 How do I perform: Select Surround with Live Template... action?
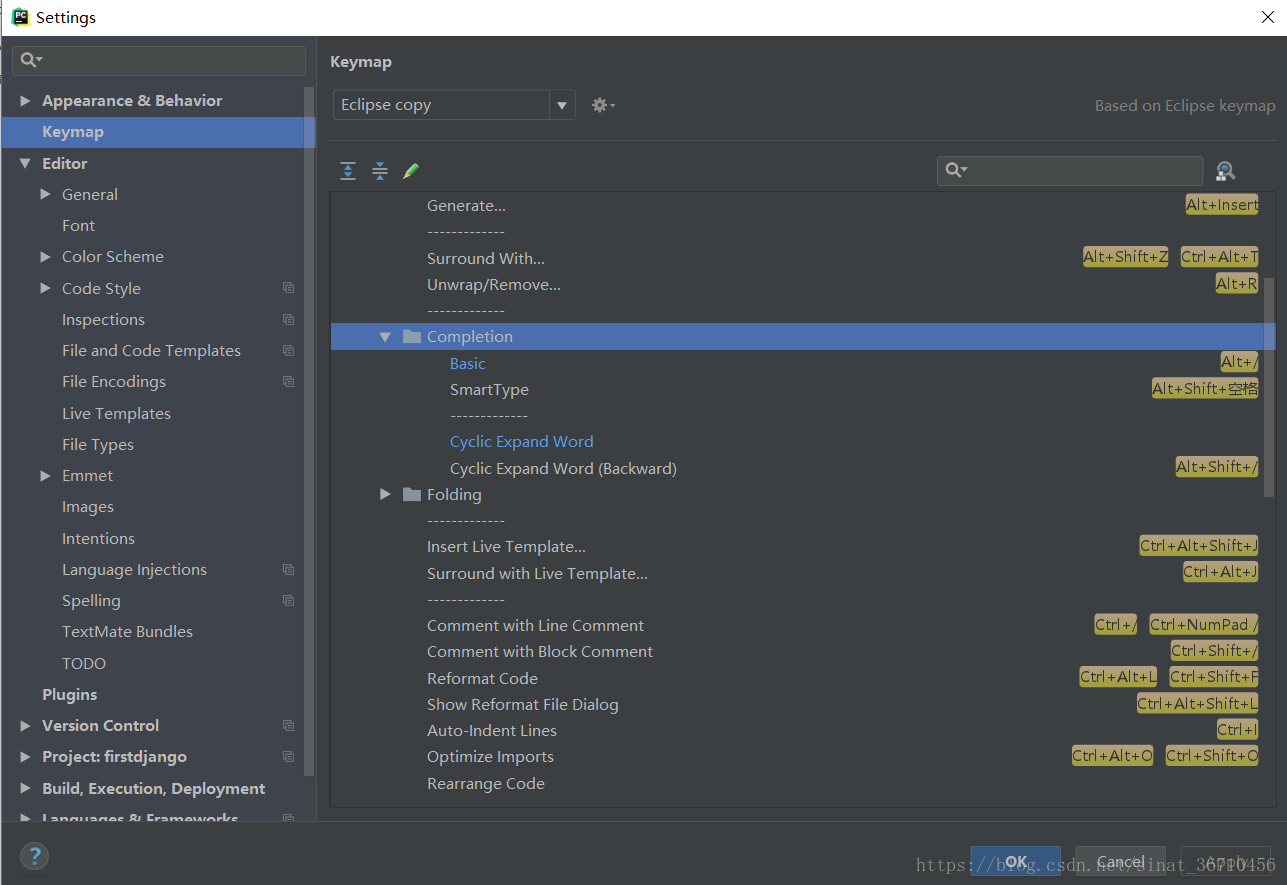click(537, 574)
